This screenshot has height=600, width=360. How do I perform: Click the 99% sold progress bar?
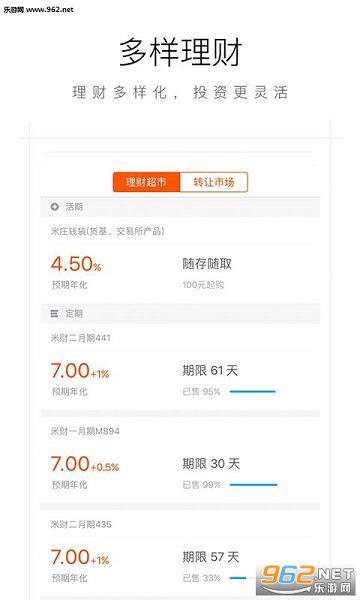[253, 485]
